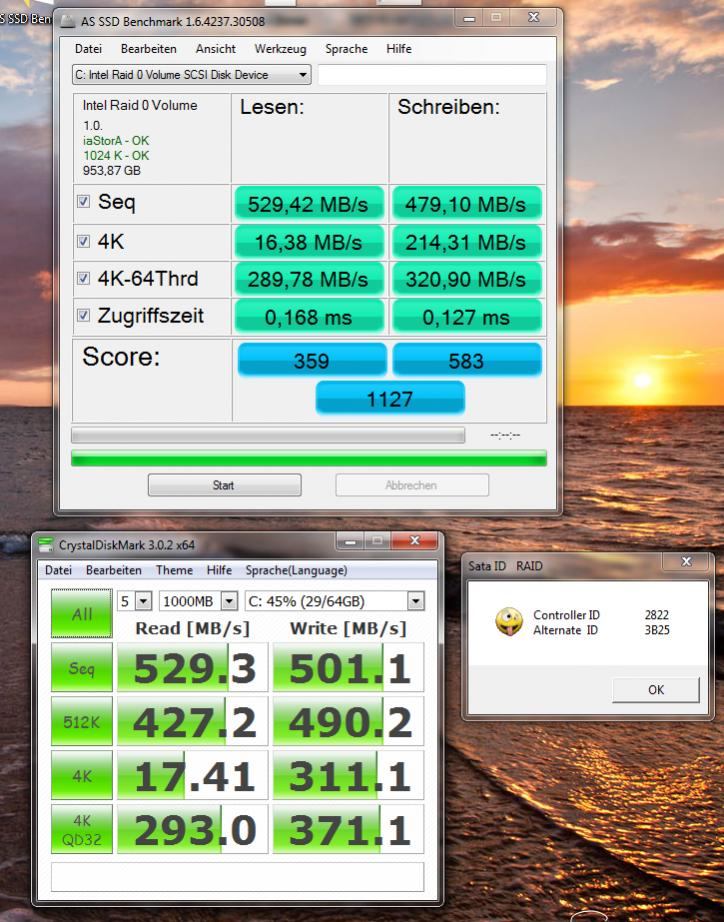Click the comment field at bottom of CrystalDiskMark
This screenshot has width=724, height=922.
[x=237, y=877]
